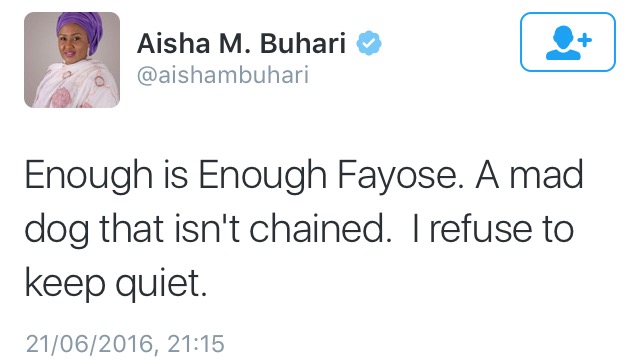Click the 21:15 time in timestamp
Viewport: 635px width, 364px height.
pos(196,344)
